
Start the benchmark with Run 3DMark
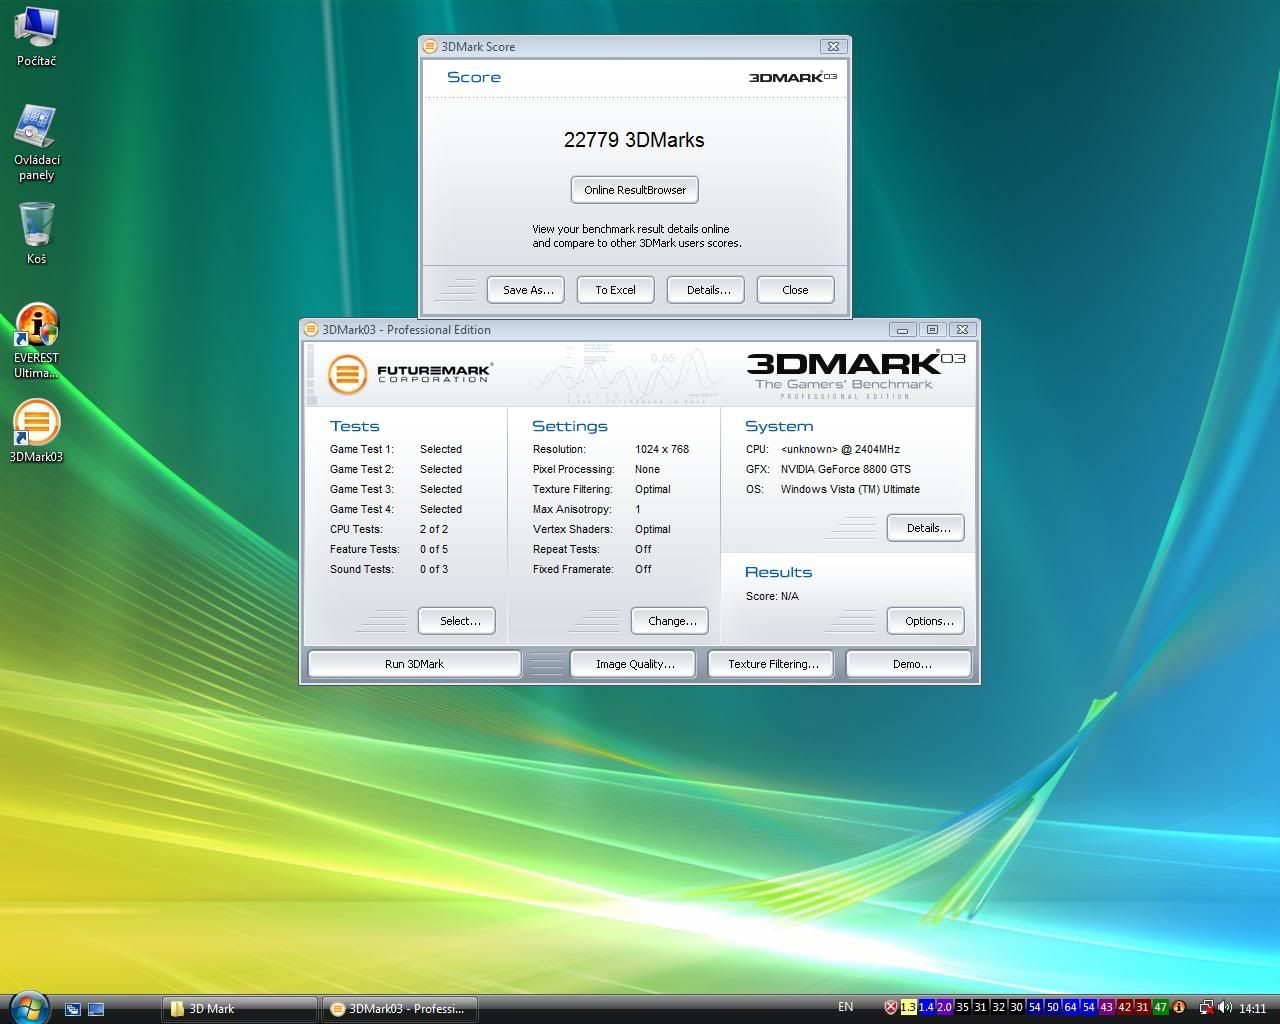click(x=414, y=664)
